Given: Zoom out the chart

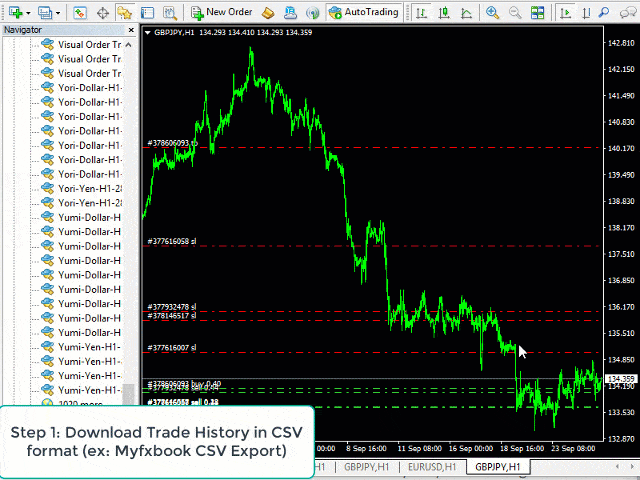Looking at the screenshot, I should [515, 13].
